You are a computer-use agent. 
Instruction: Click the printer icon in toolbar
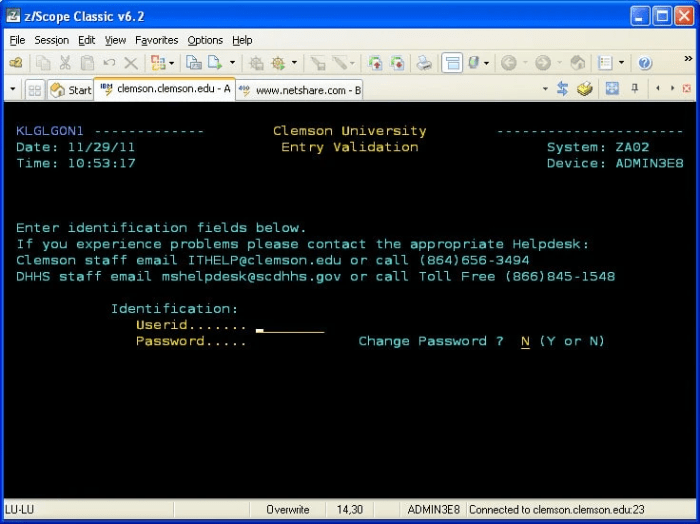point(424,63)
